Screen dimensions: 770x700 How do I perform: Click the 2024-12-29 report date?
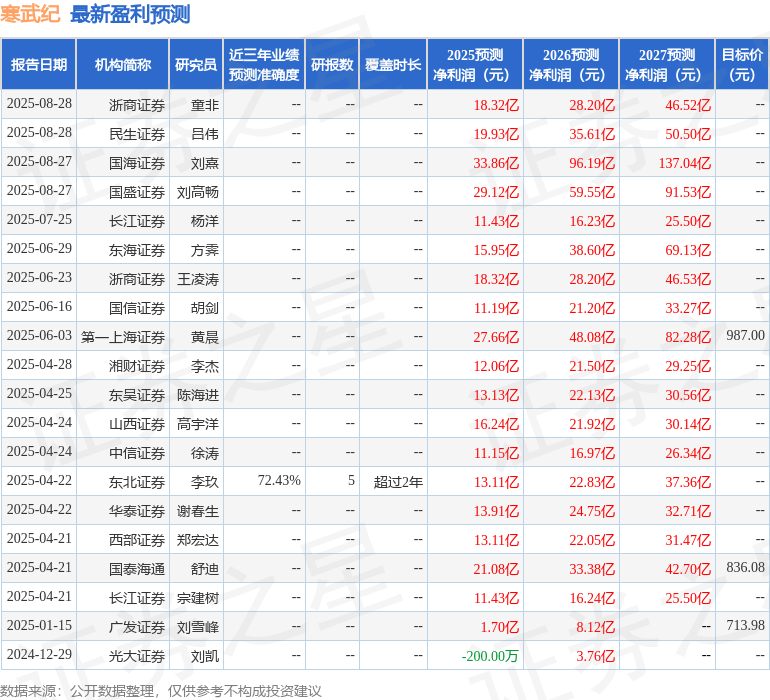39,654
